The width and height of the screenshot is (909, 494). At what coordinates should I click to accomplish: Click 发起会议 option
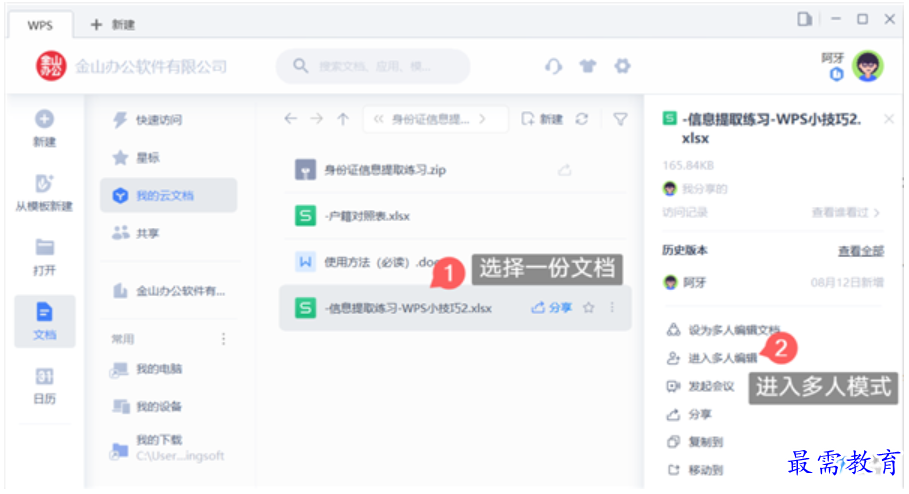[700, 386]
